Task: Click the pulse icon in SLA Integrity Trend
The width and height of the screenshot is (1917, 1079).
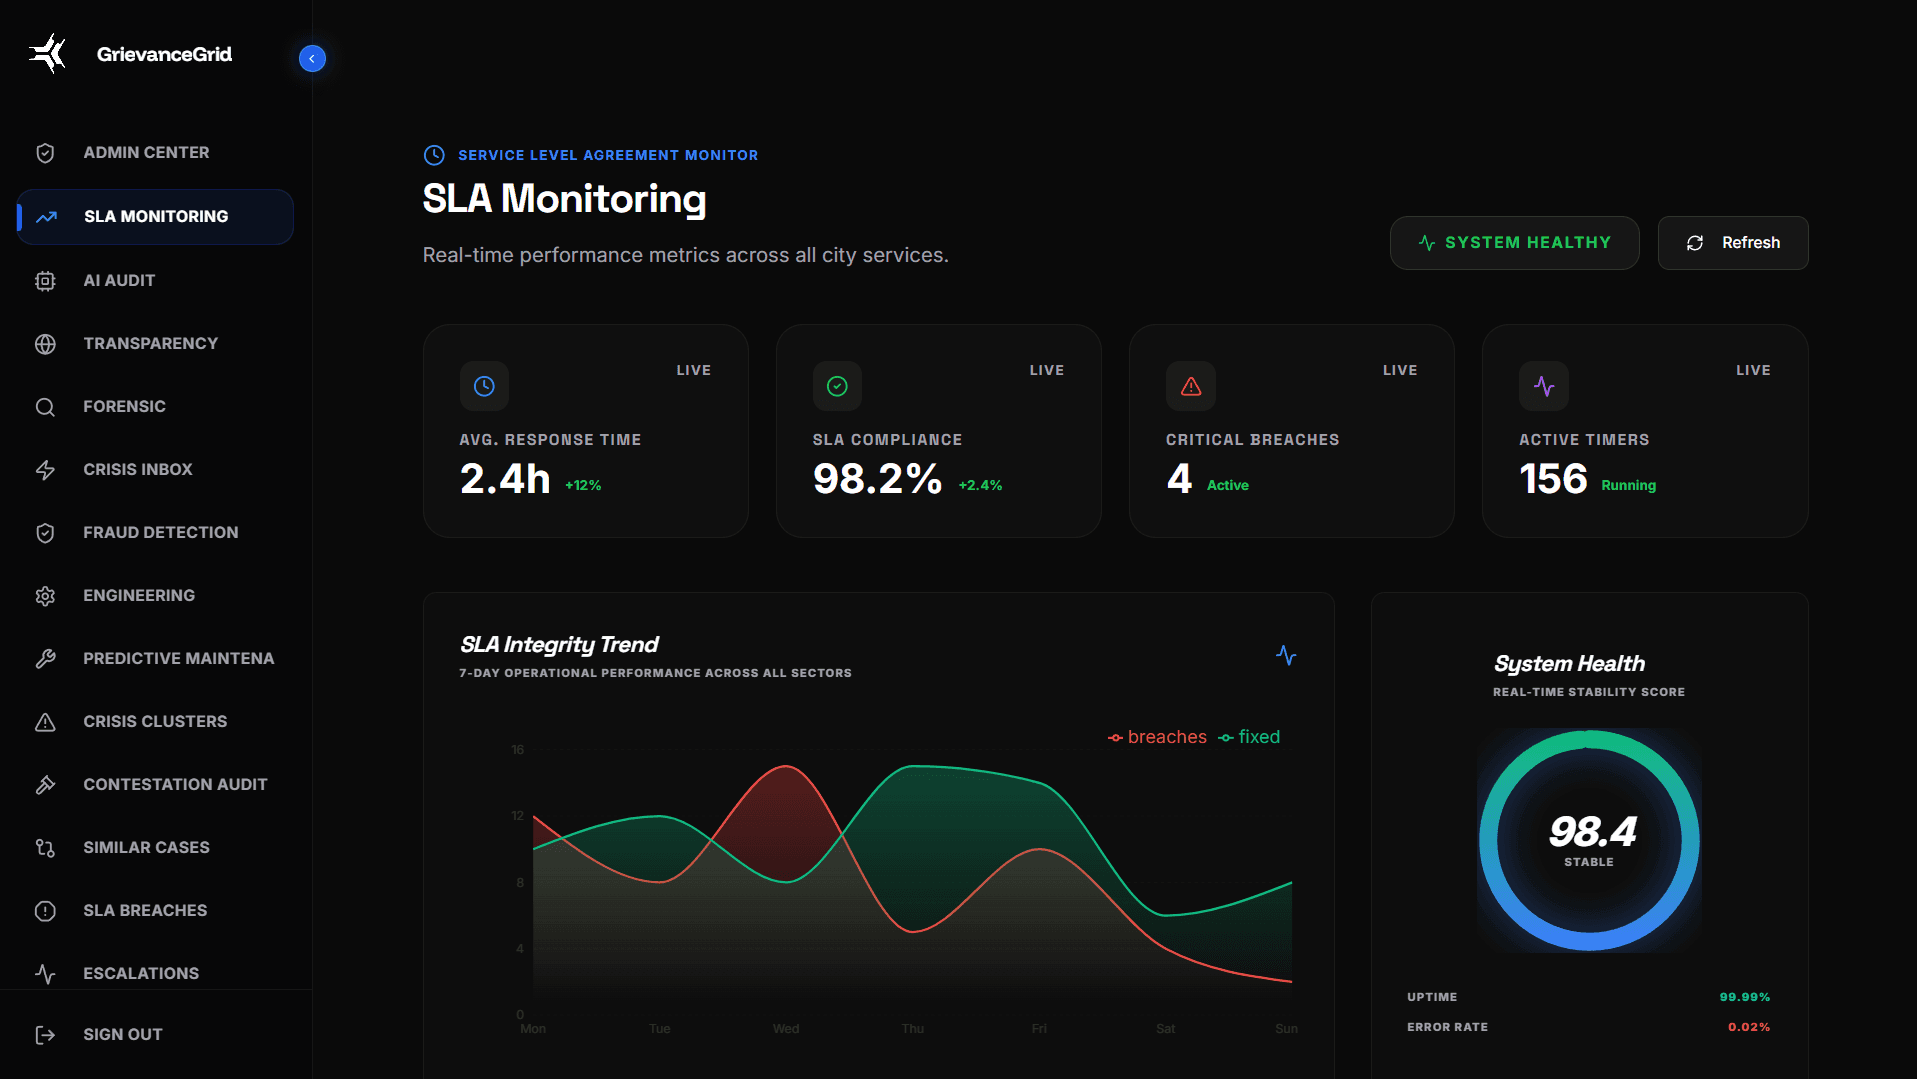Action: 1286,656
